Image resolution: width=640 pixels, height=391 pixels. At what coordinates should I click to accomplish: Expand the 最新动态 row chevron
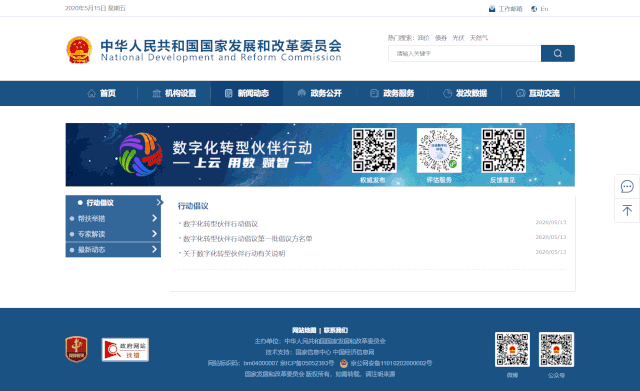(154, 249)
